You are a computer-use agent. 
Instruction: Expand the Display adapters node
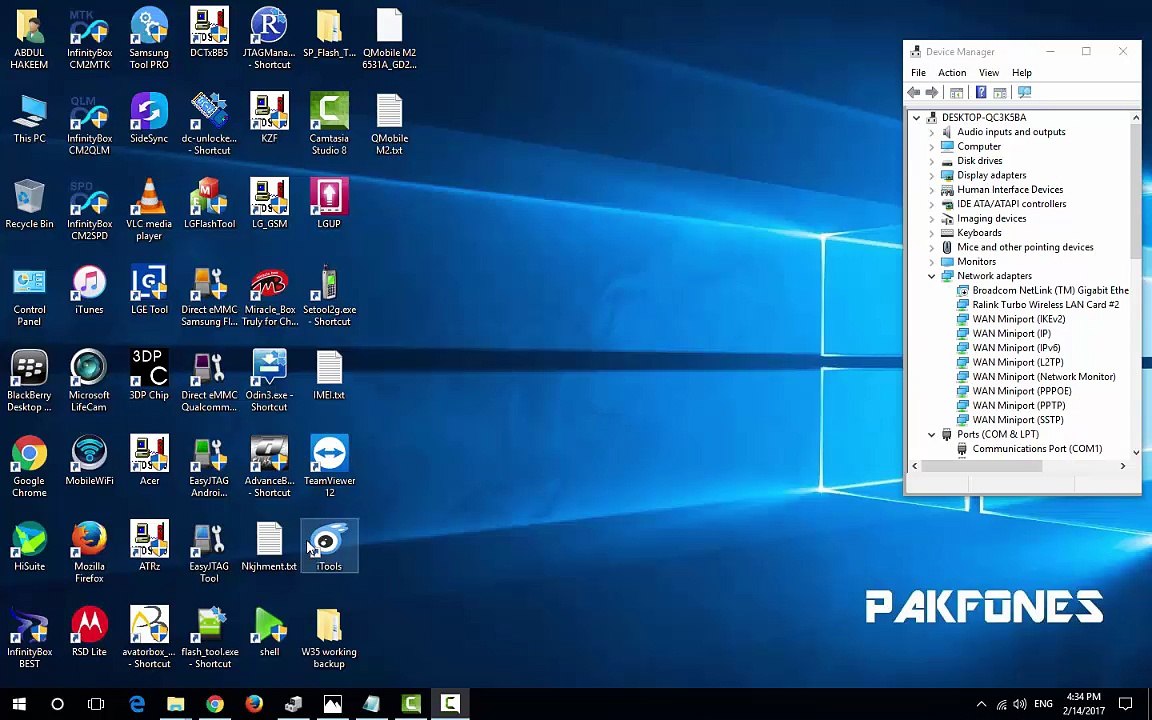tap(932, 176)
